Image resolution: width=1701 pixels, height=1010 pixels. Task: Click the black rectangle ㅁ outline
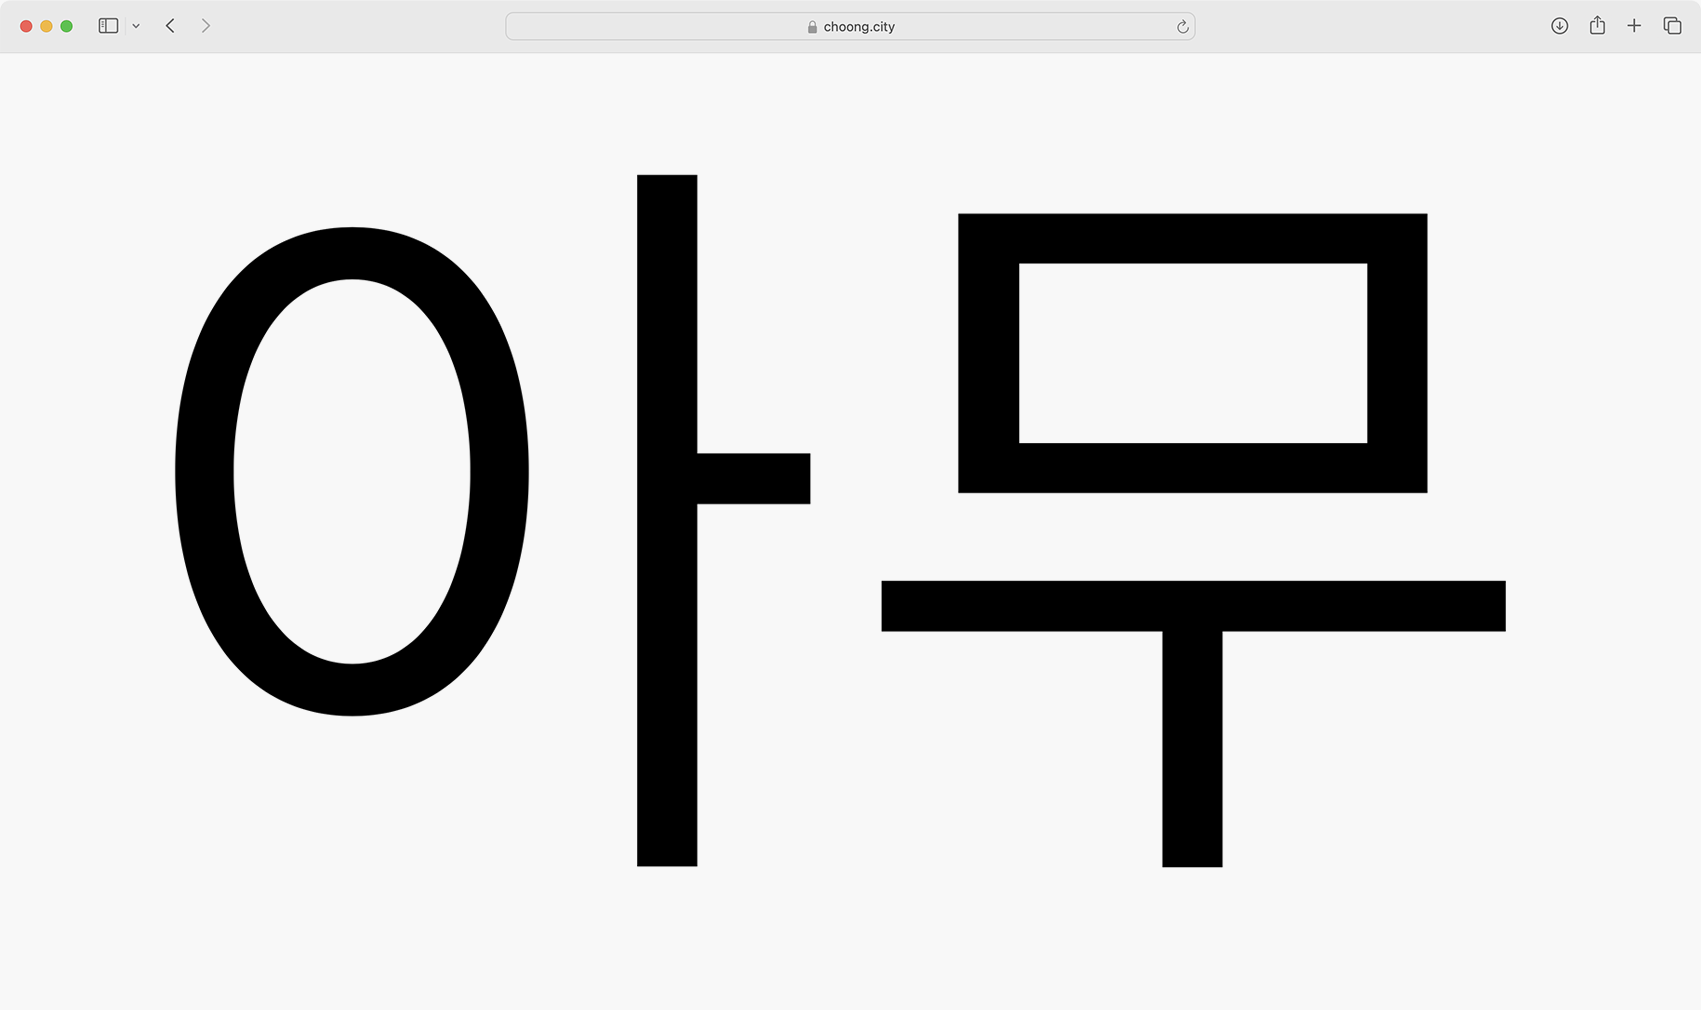click(x=1192, y=239)
